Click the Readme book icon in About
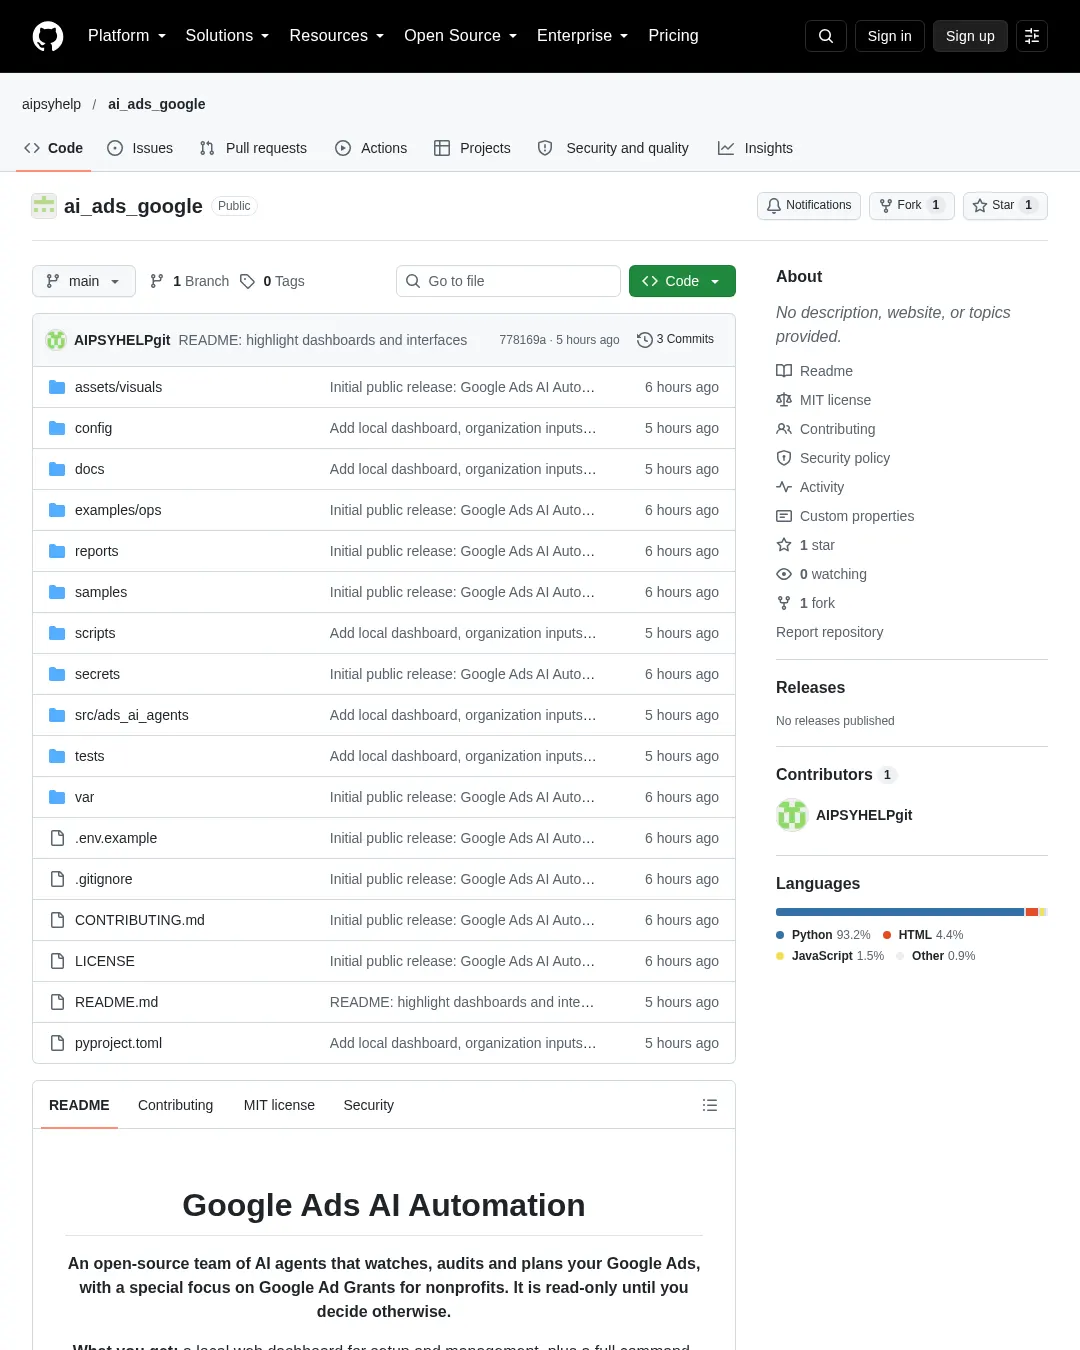This screenshot has width=1080, height=1350. [784, 371]
